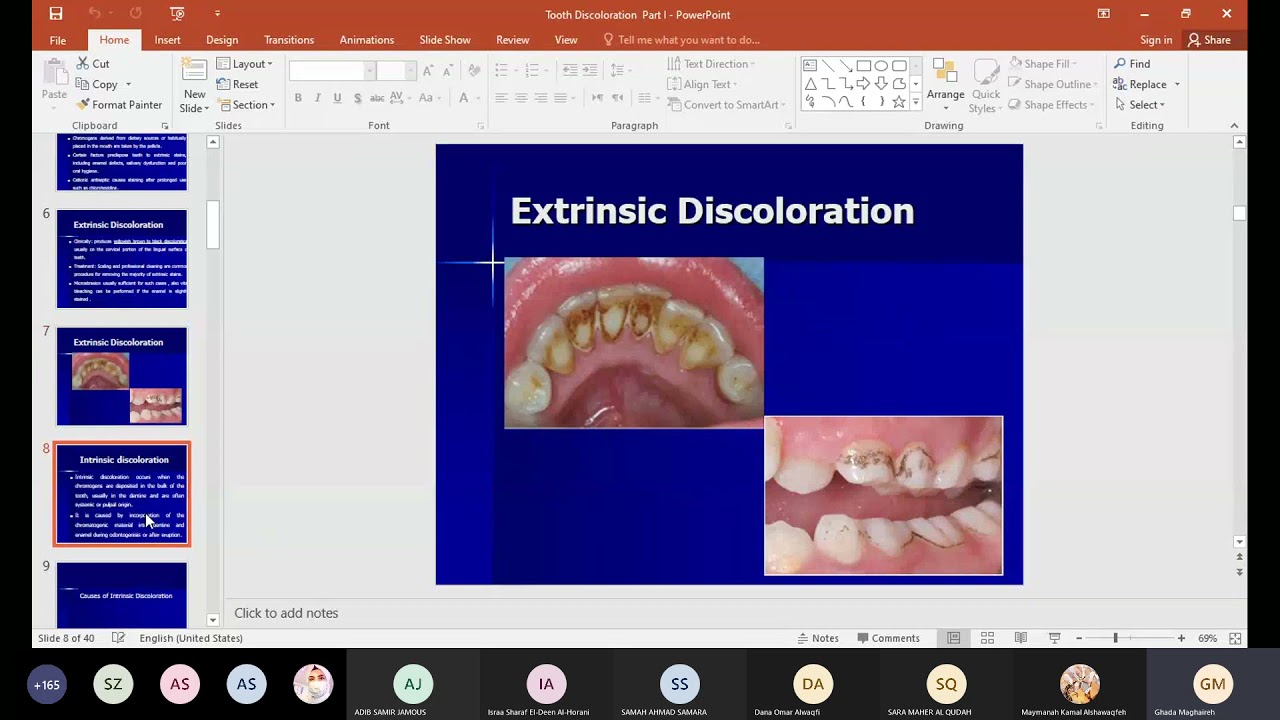1280x720 pixels.
Task: Adjust the zoom slider handle
Action: tap(1115, 638)
